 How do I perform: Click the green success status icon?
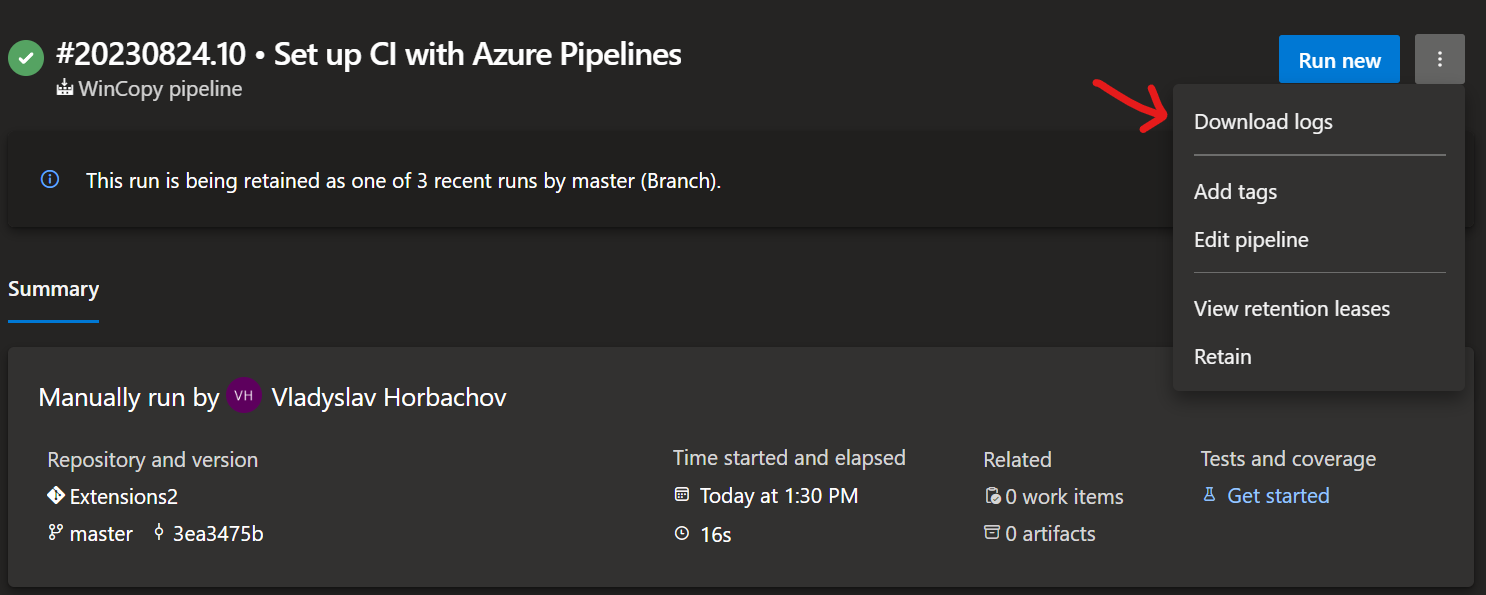coord(26,57)
